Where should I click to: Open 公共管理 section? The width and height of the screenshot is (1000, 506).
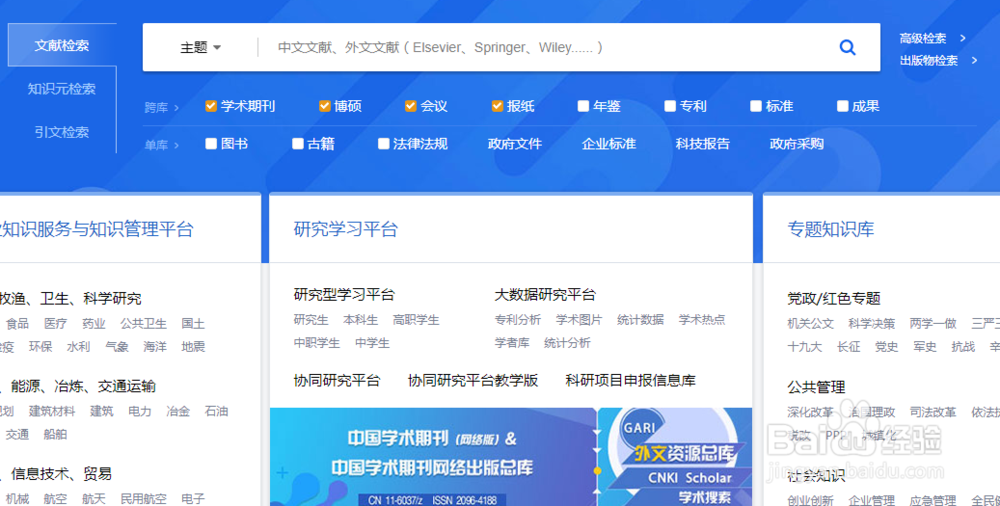[816, 387]
